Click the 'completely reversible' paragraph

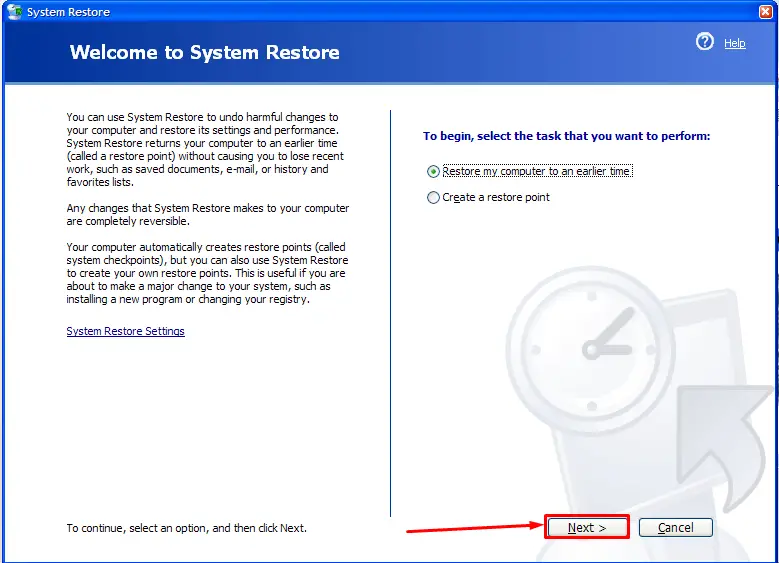[208, 215]
